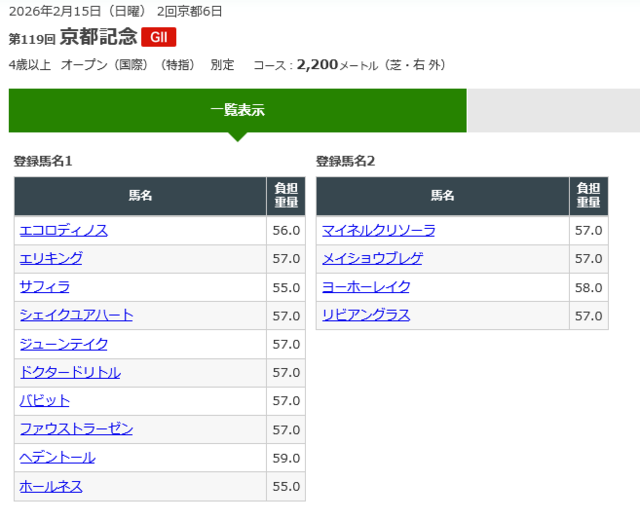Open the ジューンテイク horse page
This screenshot has height=520, width=640.
pyautogui.click(x=64, y=344)
